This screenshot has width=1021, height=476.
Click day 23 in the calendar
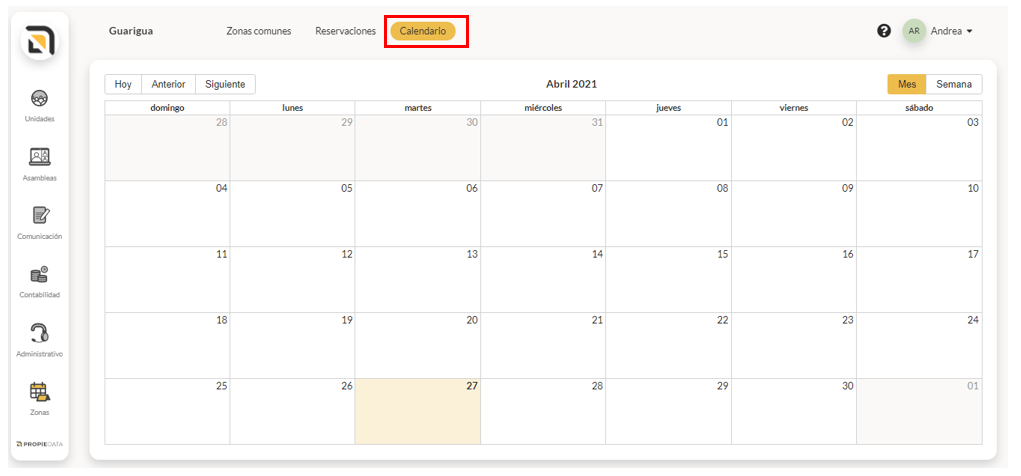(794, 345)
